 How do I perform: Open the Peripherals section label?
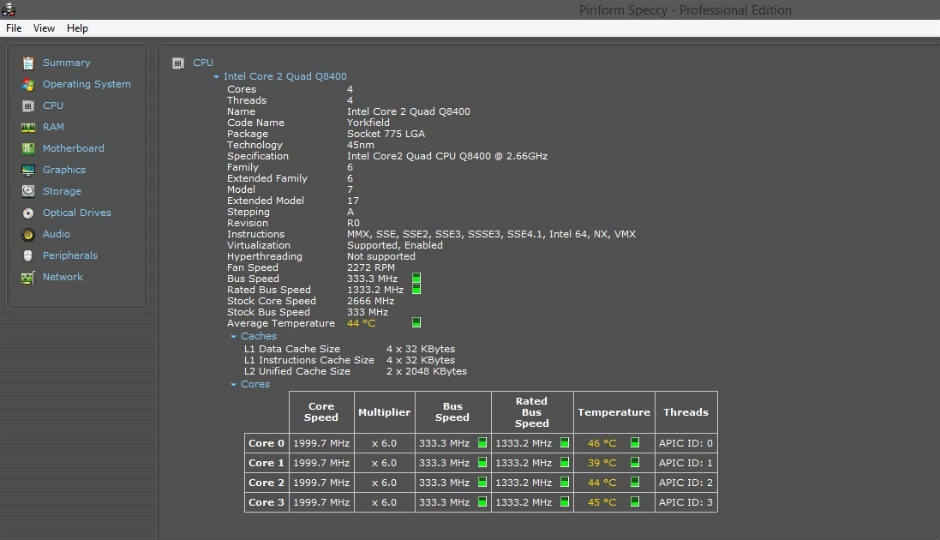tap(70, 256)
